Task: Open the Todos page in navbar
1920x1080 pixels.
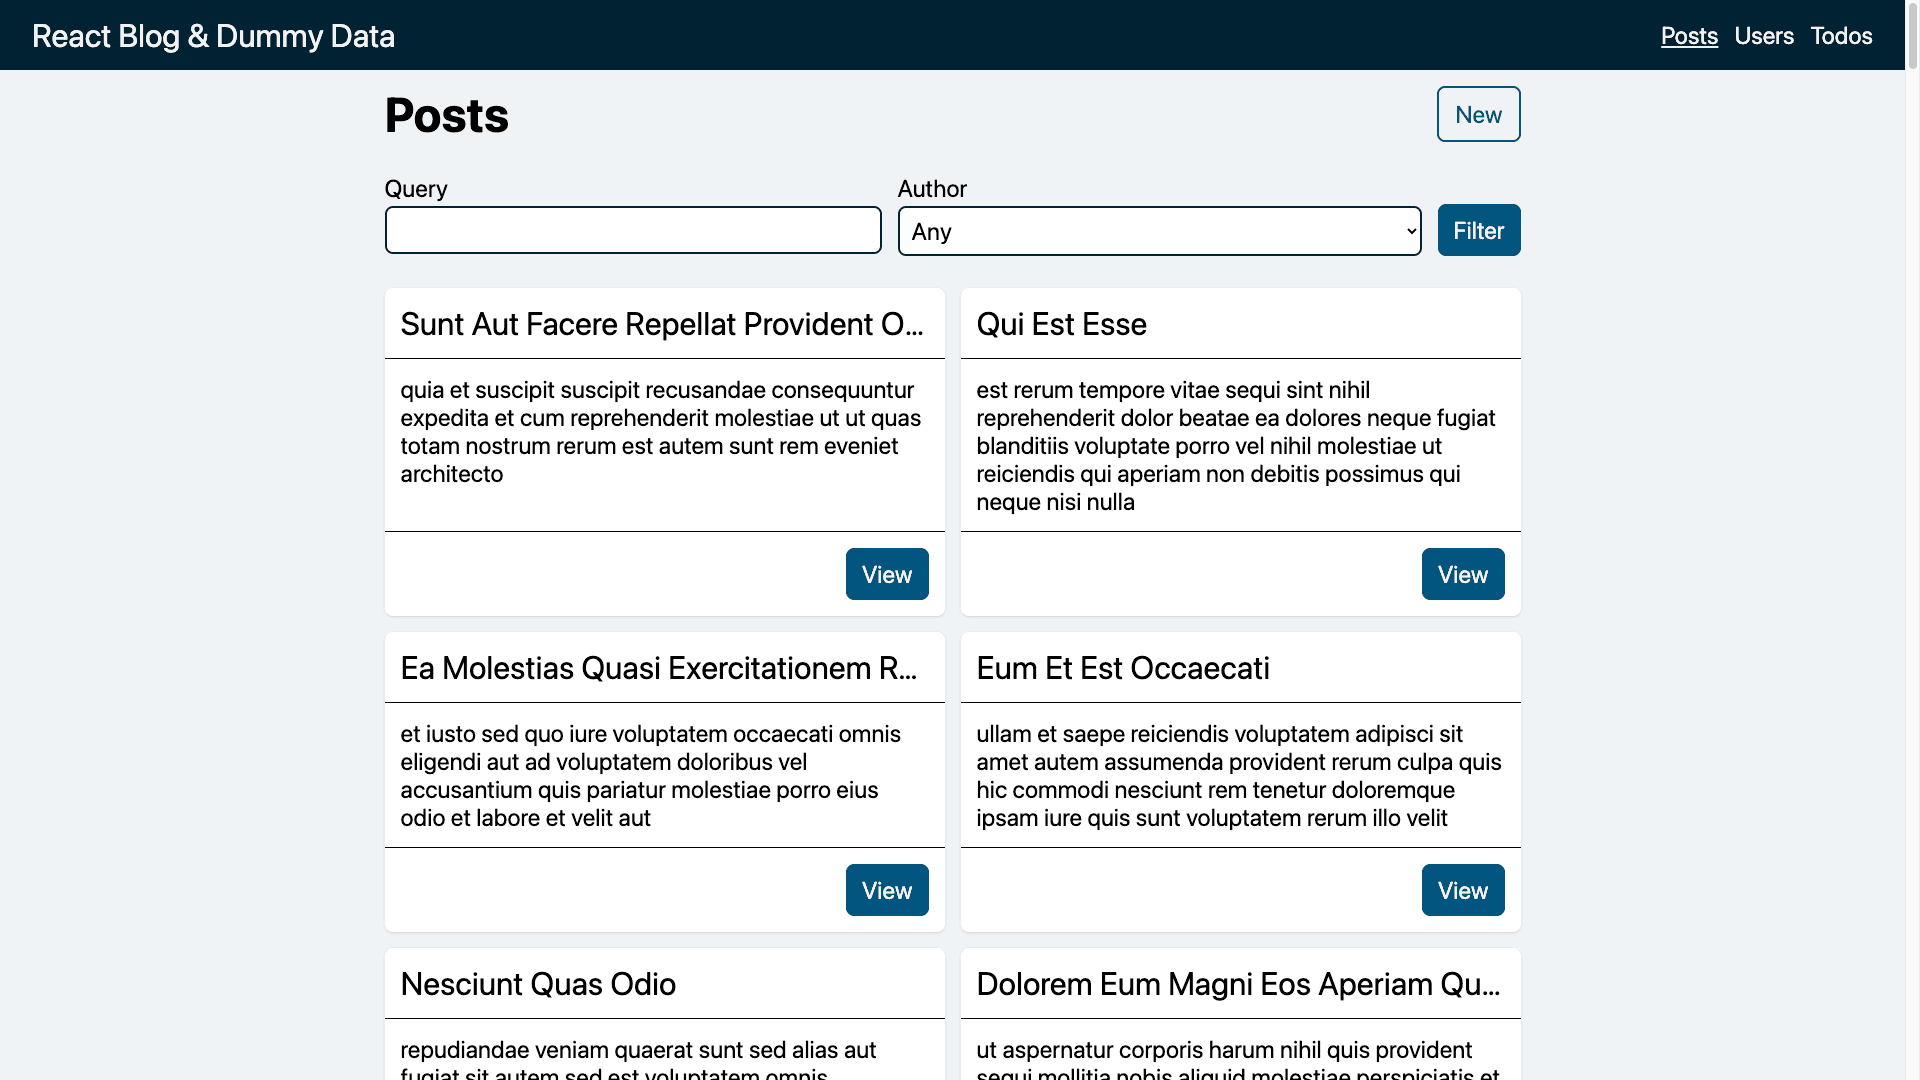Action: (x=1841, y=36)
